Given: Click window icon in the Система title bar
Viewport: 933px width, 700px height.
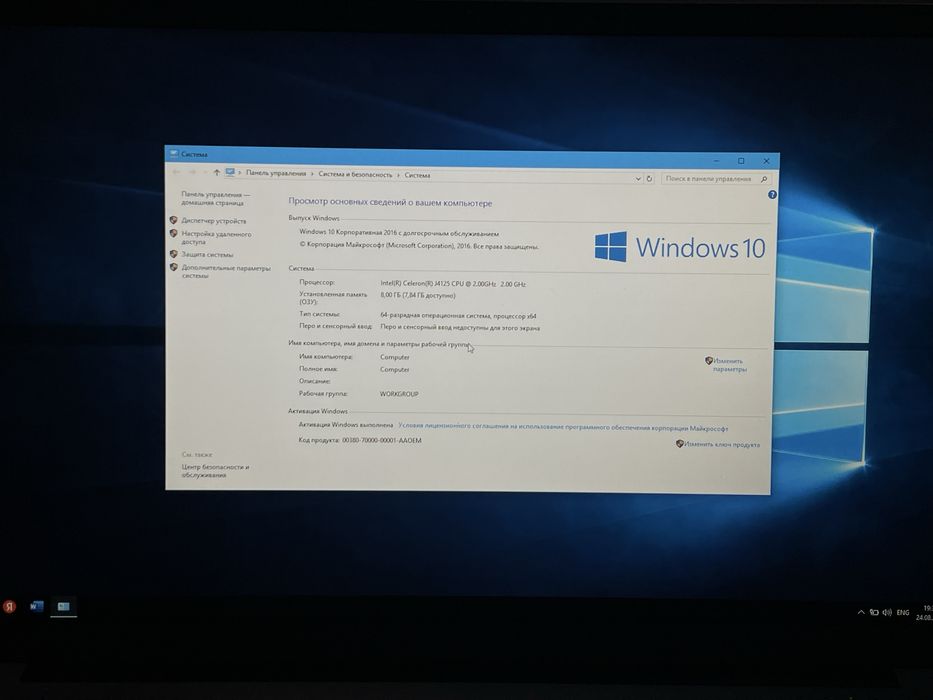Looking at the screenshot, I should (x=173, y=154).
